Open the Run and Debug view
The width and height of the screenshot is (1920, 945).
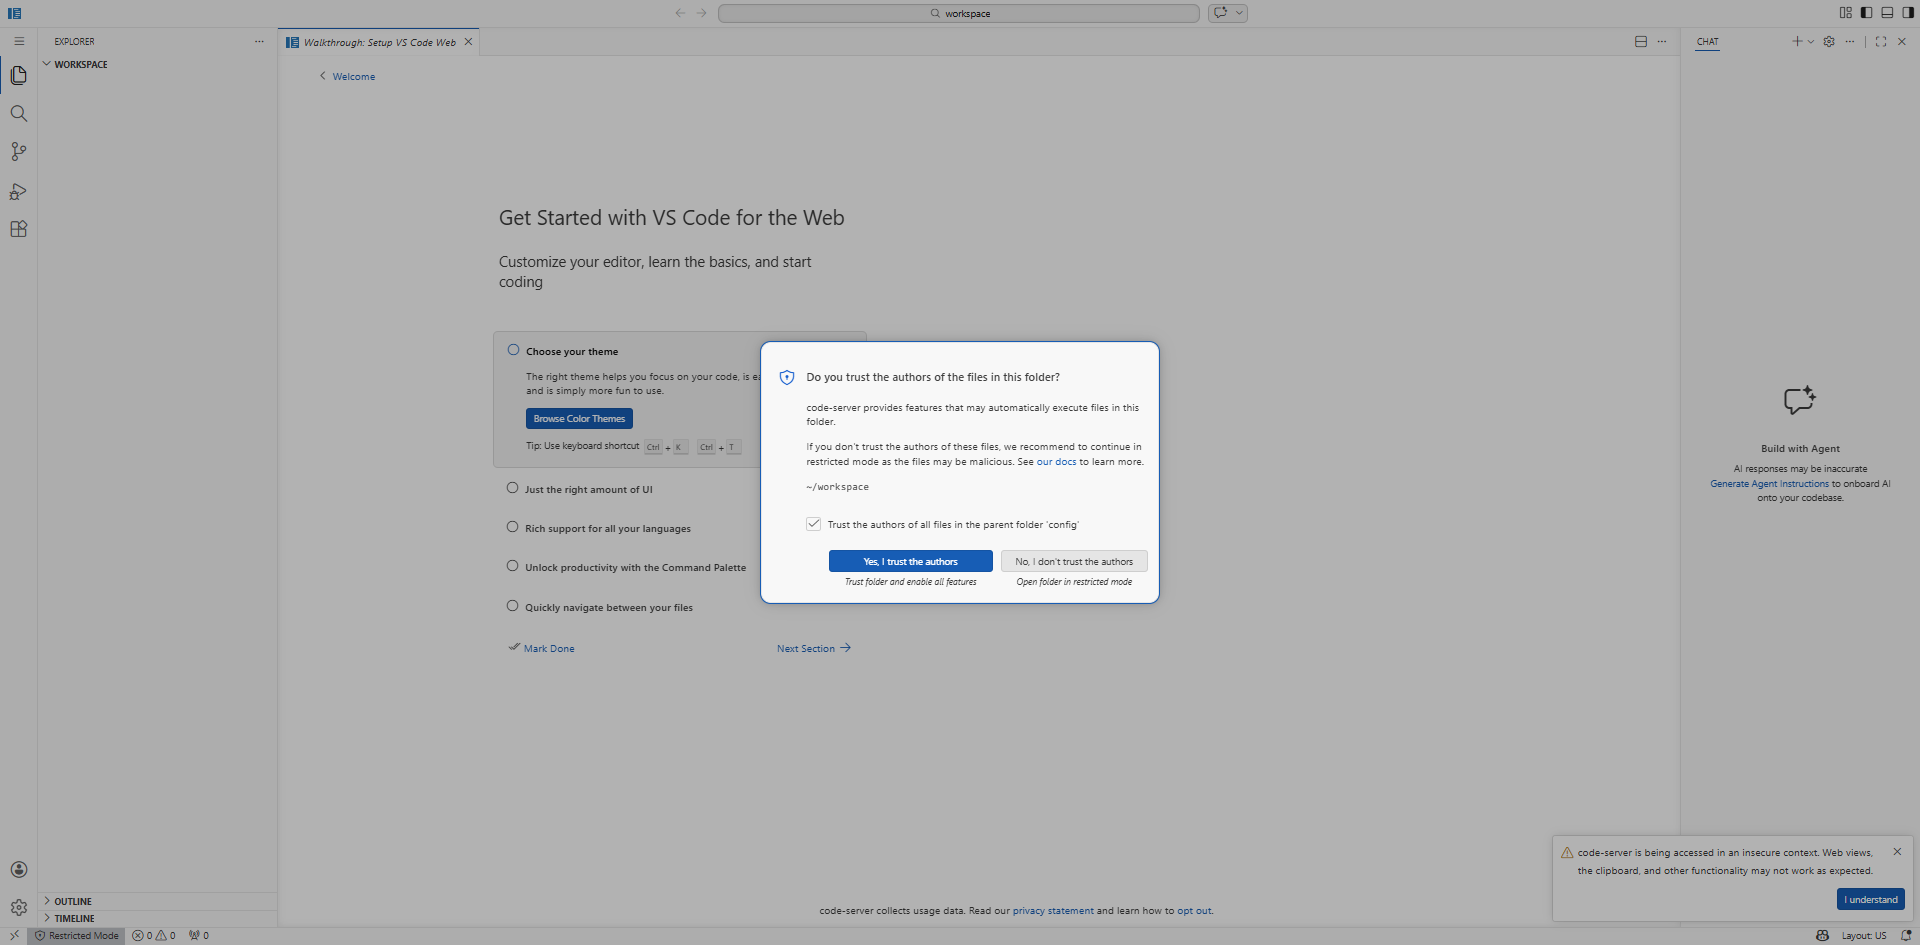pyautogui.click(x=18, y=191)
